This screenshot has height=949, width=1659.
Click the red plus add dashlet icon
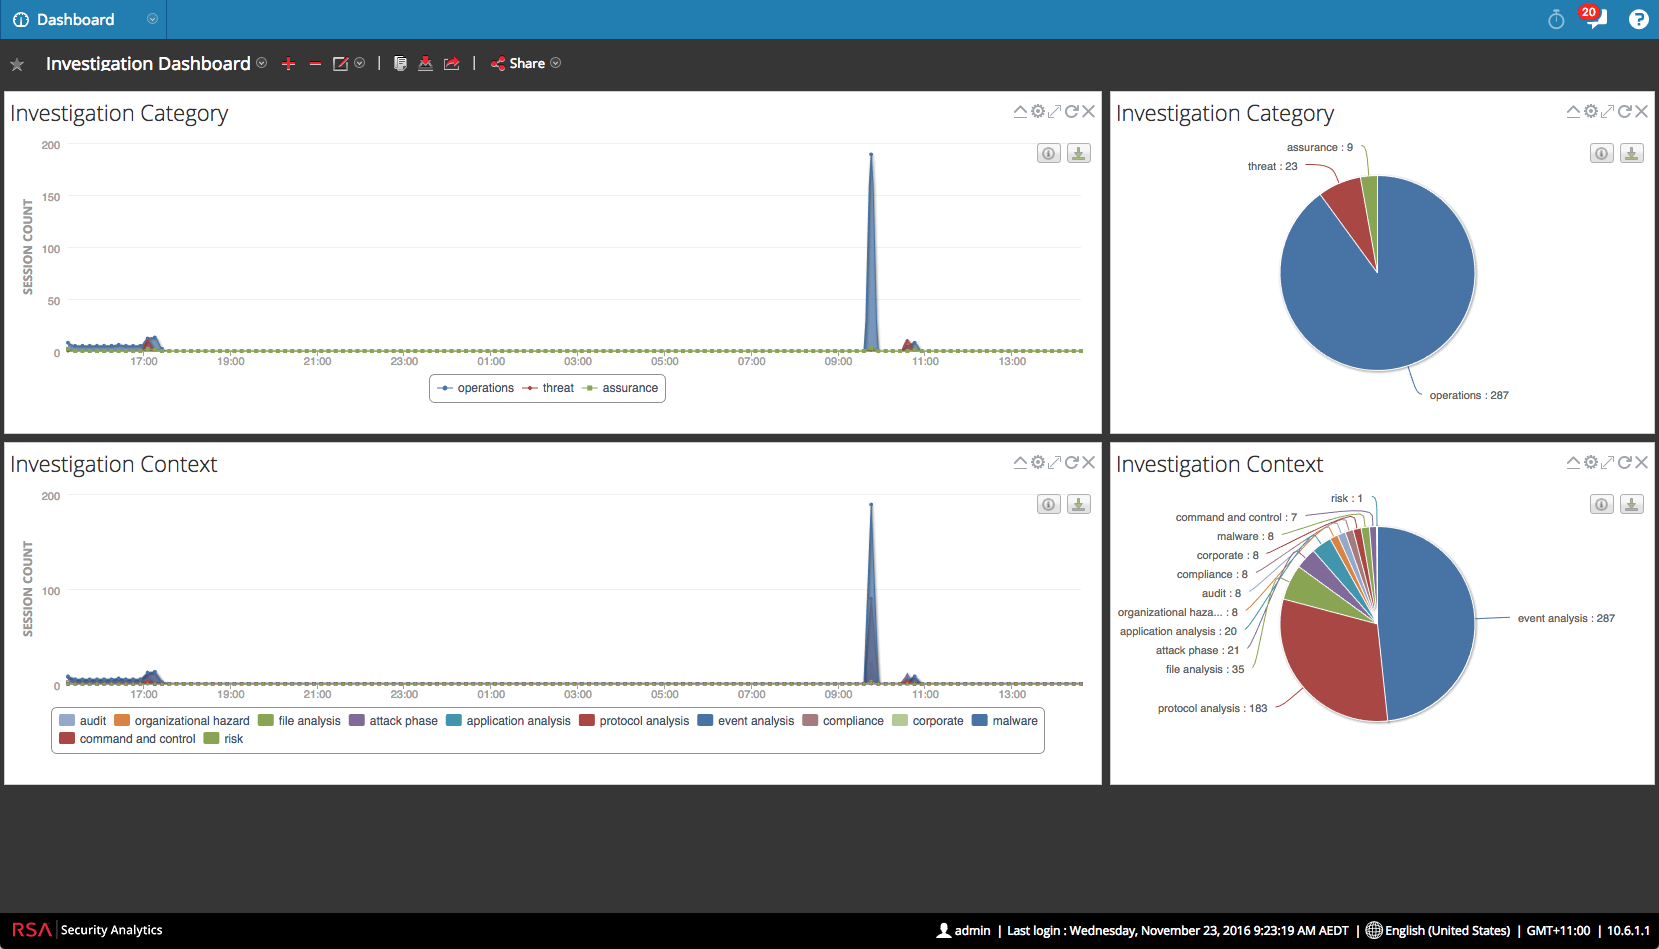coord(289,64)
